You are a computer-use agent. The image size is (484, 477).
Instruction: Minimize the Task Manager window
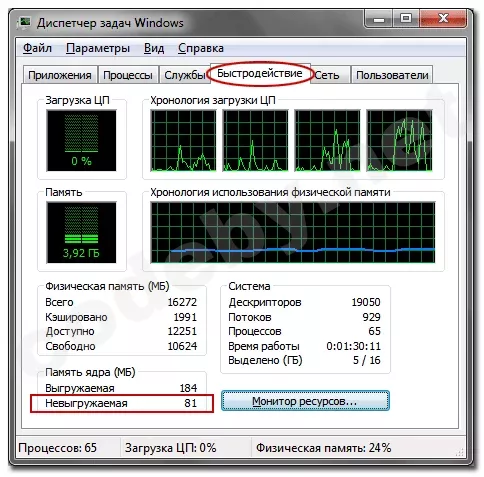click(x=379, y=19)
